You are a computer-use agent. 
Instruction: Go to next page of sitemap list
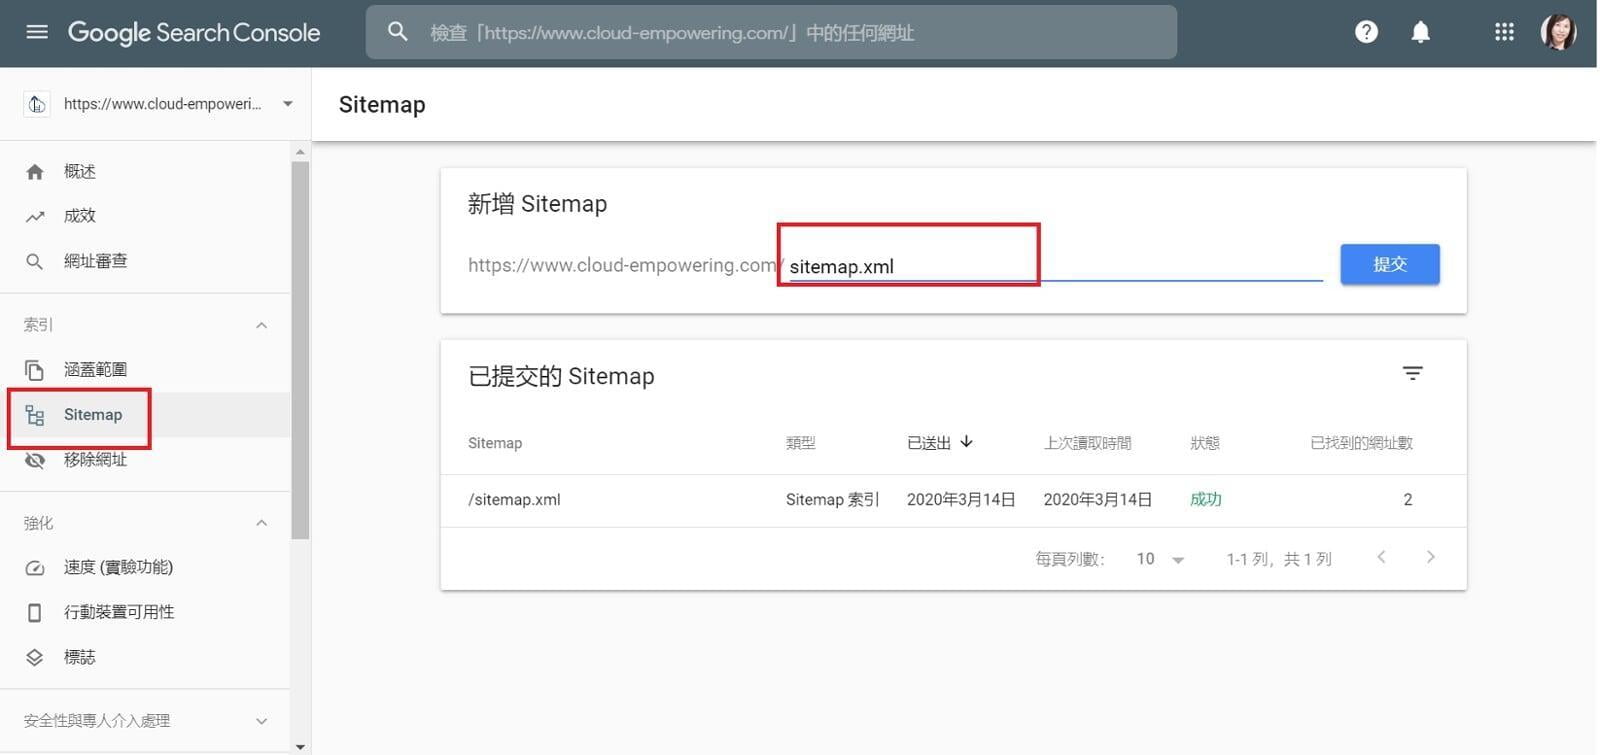point(1431,557)
